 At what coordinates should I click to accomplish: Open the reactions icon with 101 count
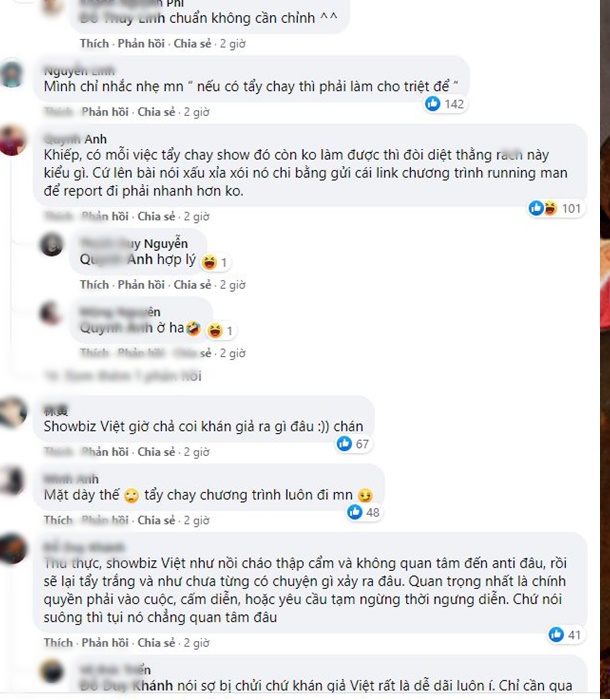pyautogui.click(x=543, y=208)
